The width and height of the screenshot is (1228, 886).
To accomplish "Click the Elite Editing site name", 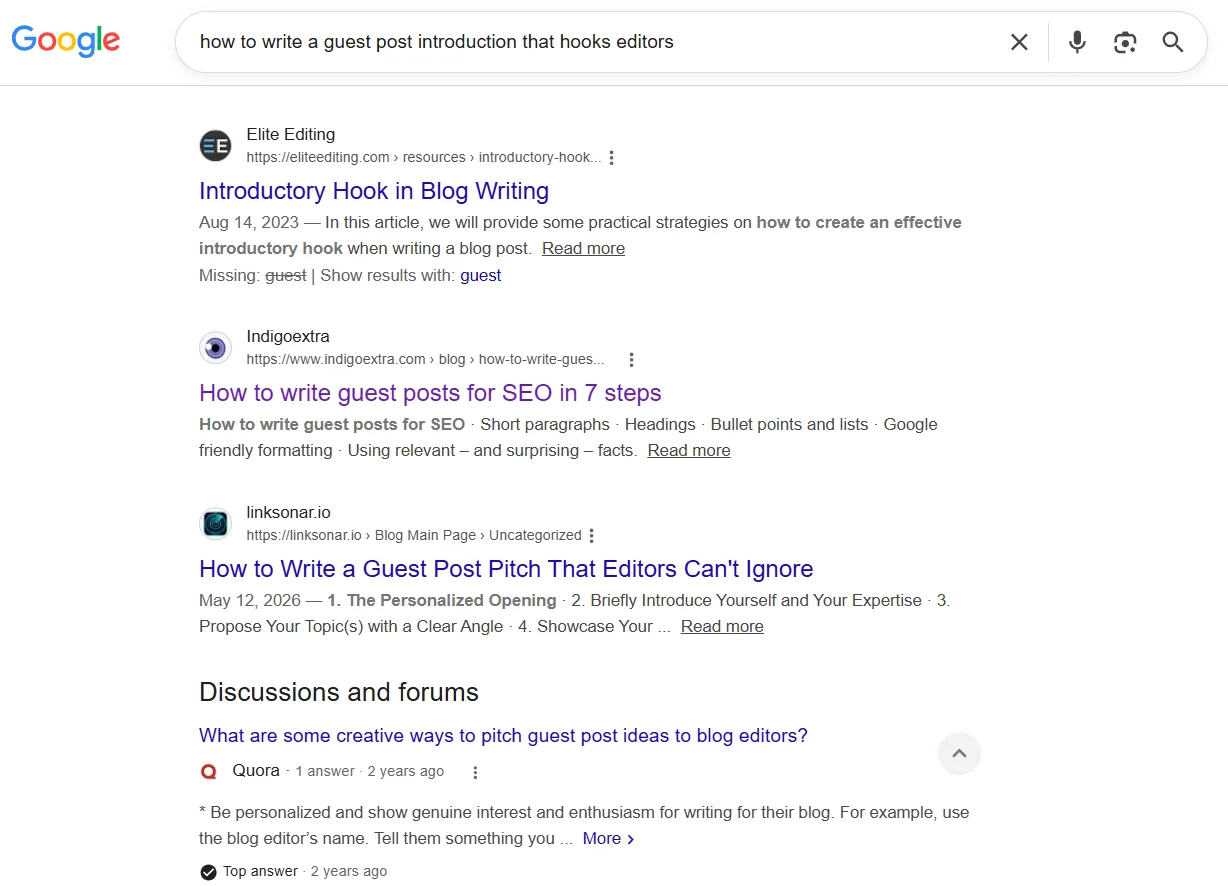I will pyautogui.click(x=291, y=135).
